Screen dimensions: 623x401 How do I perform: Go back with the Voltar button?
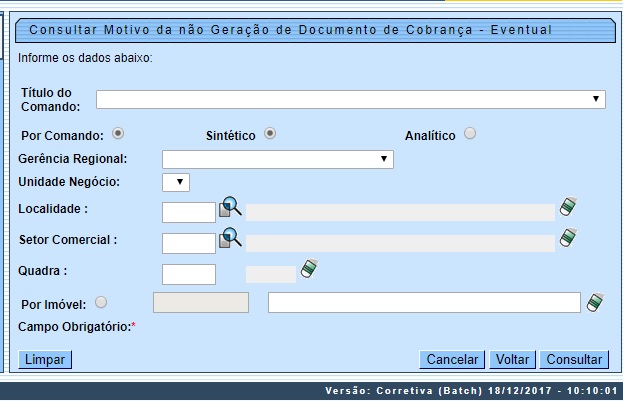pos(512,359)
